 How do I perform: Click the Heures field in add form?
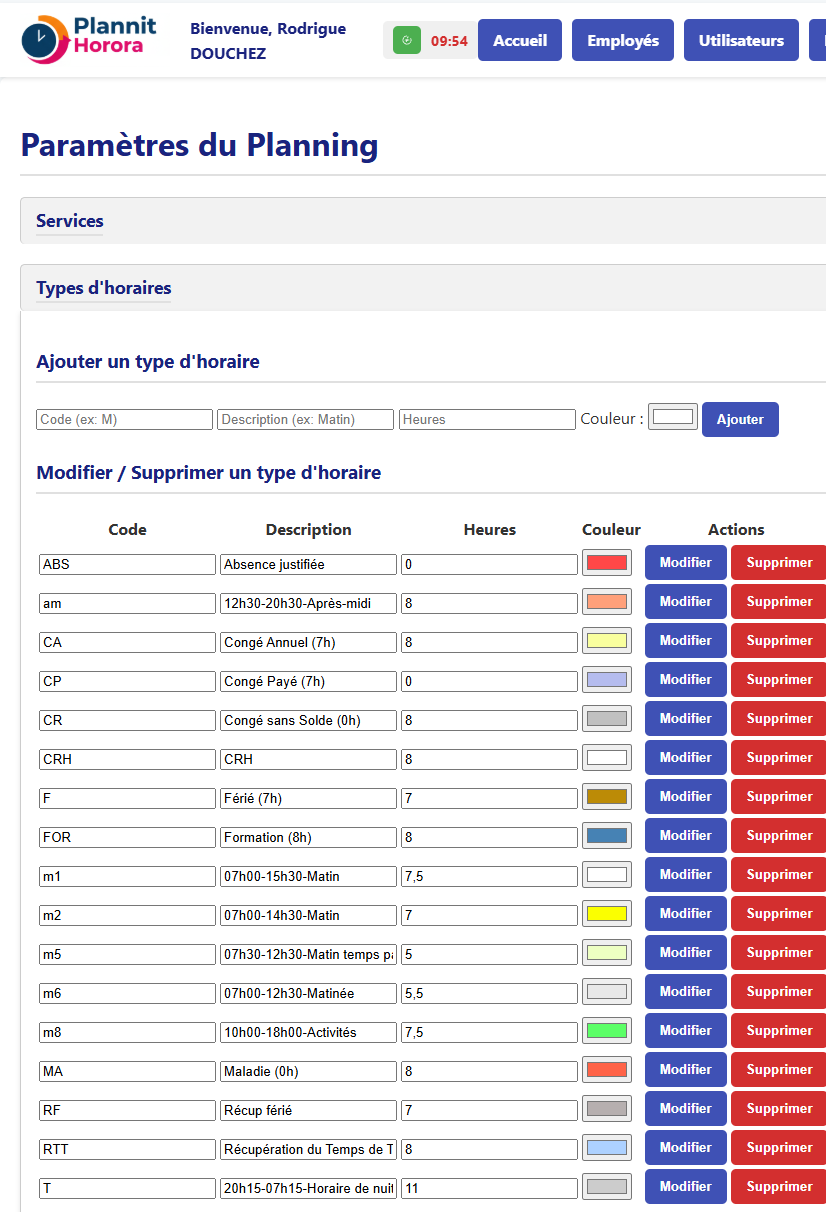(x=487, y=420)
